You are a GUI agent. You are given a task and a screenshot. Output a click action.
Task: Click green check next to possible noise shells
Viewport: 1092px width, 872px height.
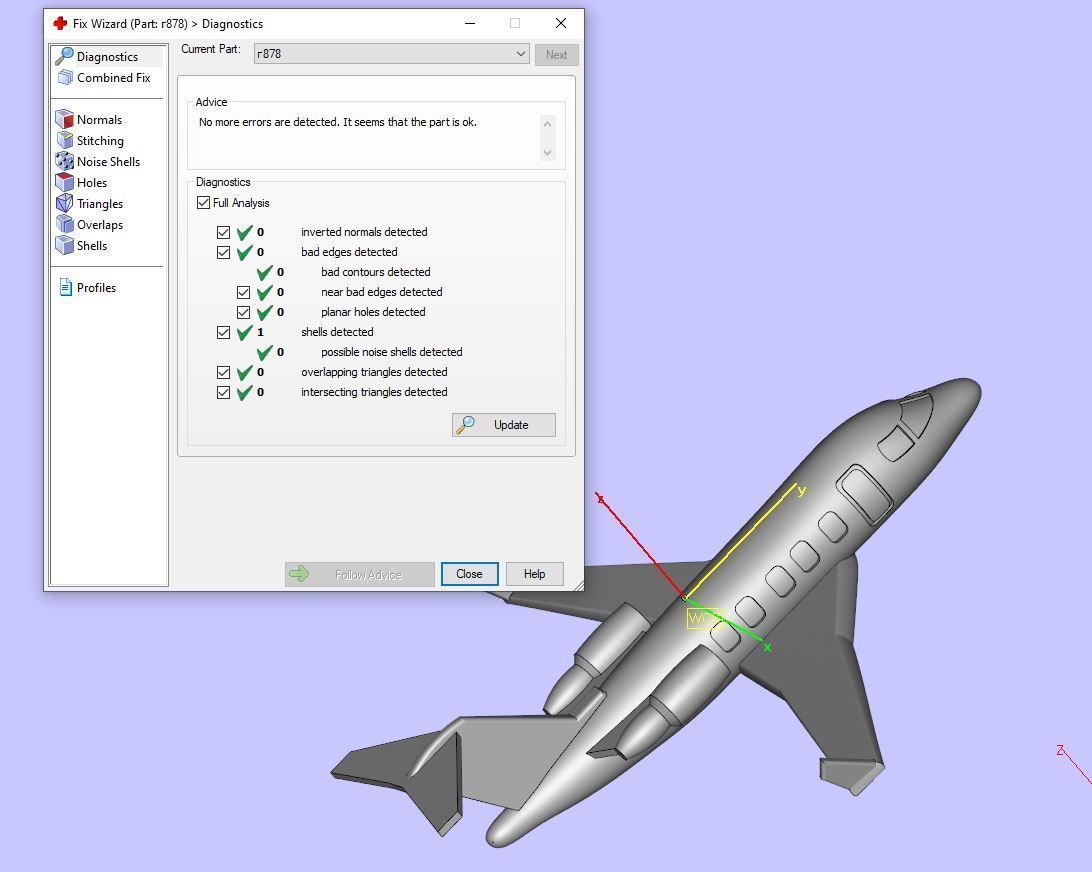[x=265, y=352]
